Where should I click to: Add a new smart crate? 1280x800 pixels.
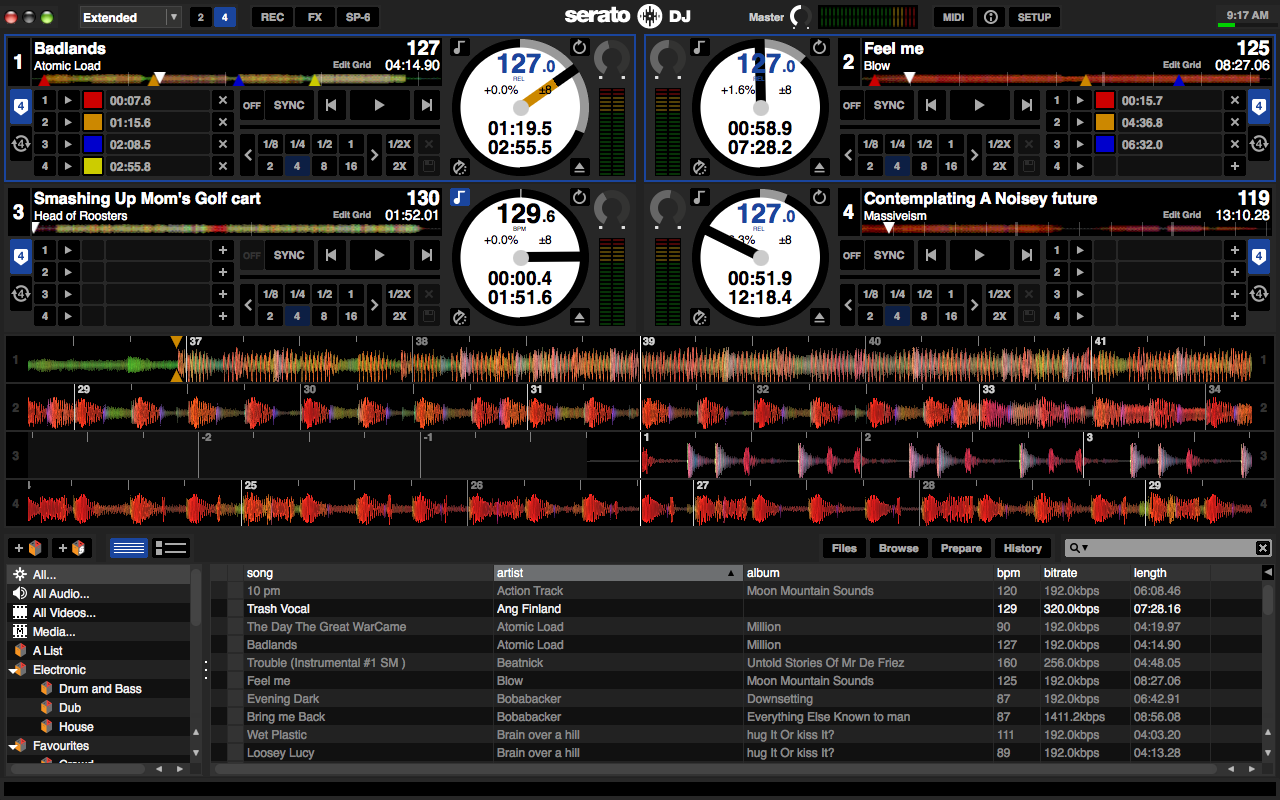(x=72, y=549)
